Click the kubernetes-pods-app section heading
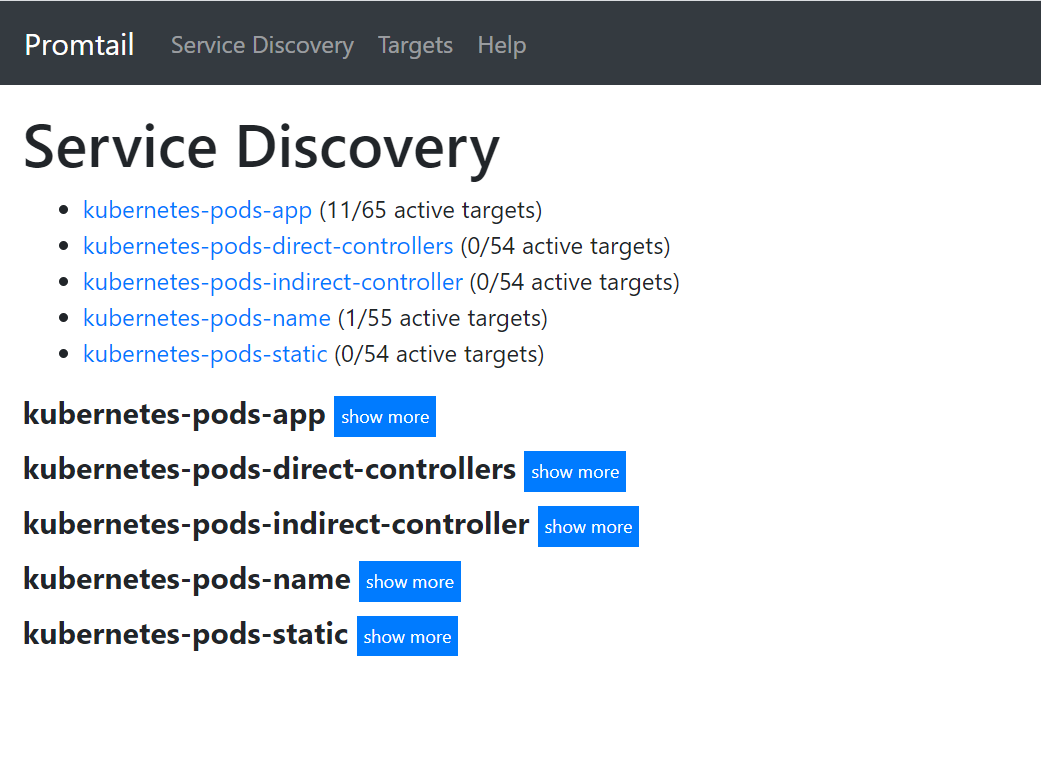Screen dimensions: 1041x781 tap(174, 415)
